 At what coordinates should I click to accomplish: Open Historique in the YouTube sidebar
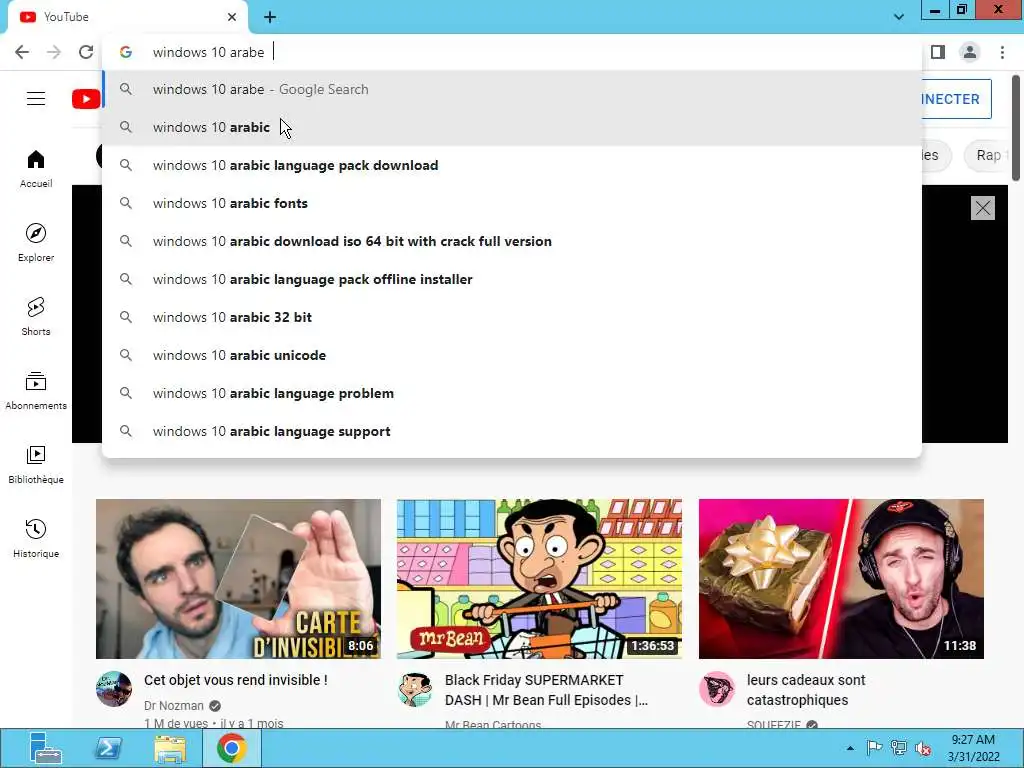pos(36,538)
